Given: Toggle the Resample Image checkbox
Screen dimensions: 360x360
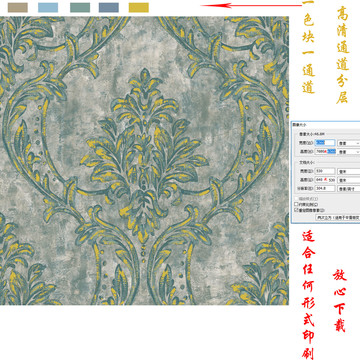Looking at the screenshot, I should click(296, 210).
